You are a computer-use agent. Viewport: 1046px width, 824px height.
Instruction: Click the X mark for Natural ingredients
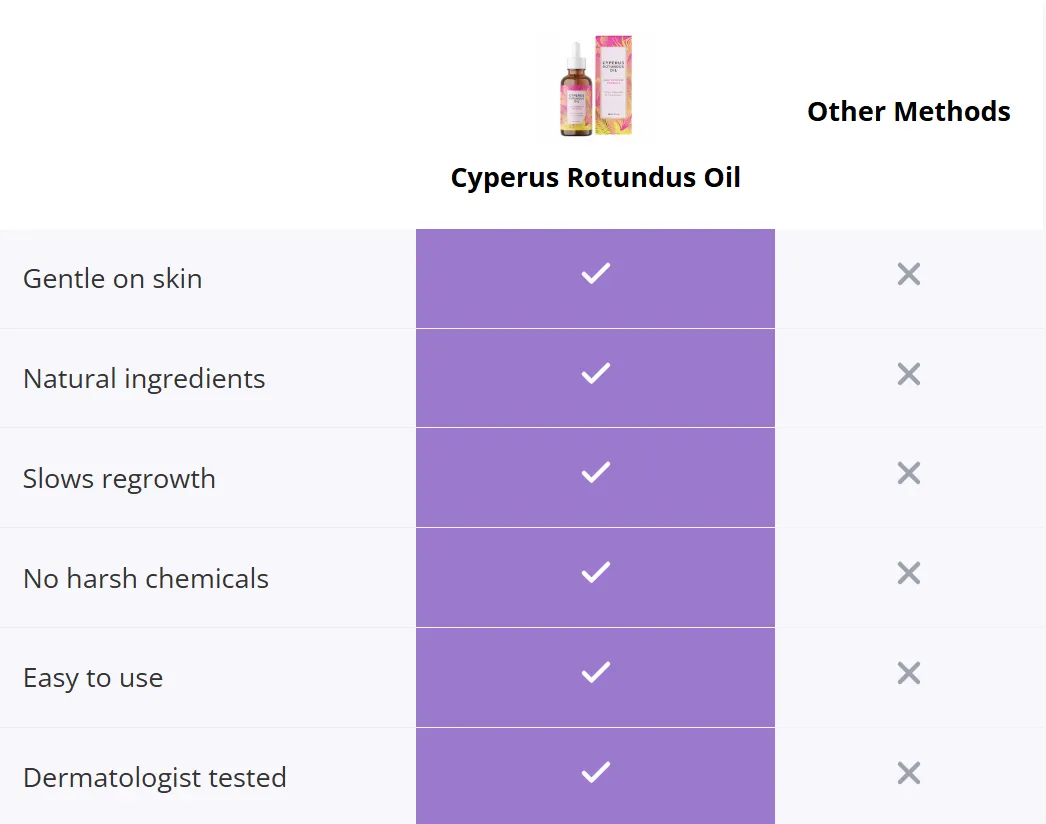pyautogui.click(x=909, y=374)
